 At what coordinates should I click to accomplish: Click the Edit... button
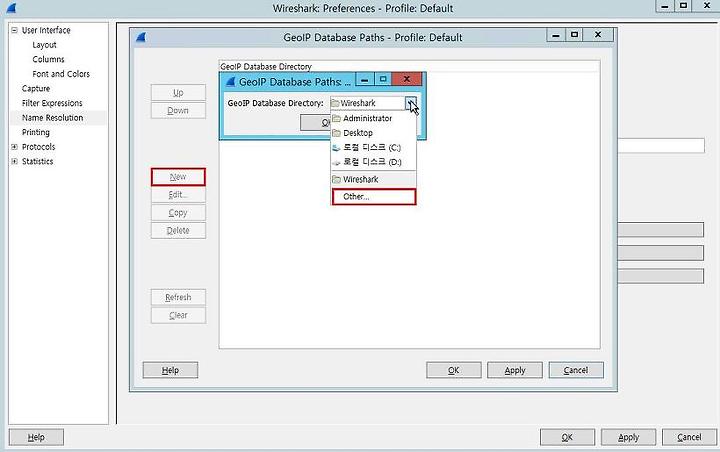178,195
